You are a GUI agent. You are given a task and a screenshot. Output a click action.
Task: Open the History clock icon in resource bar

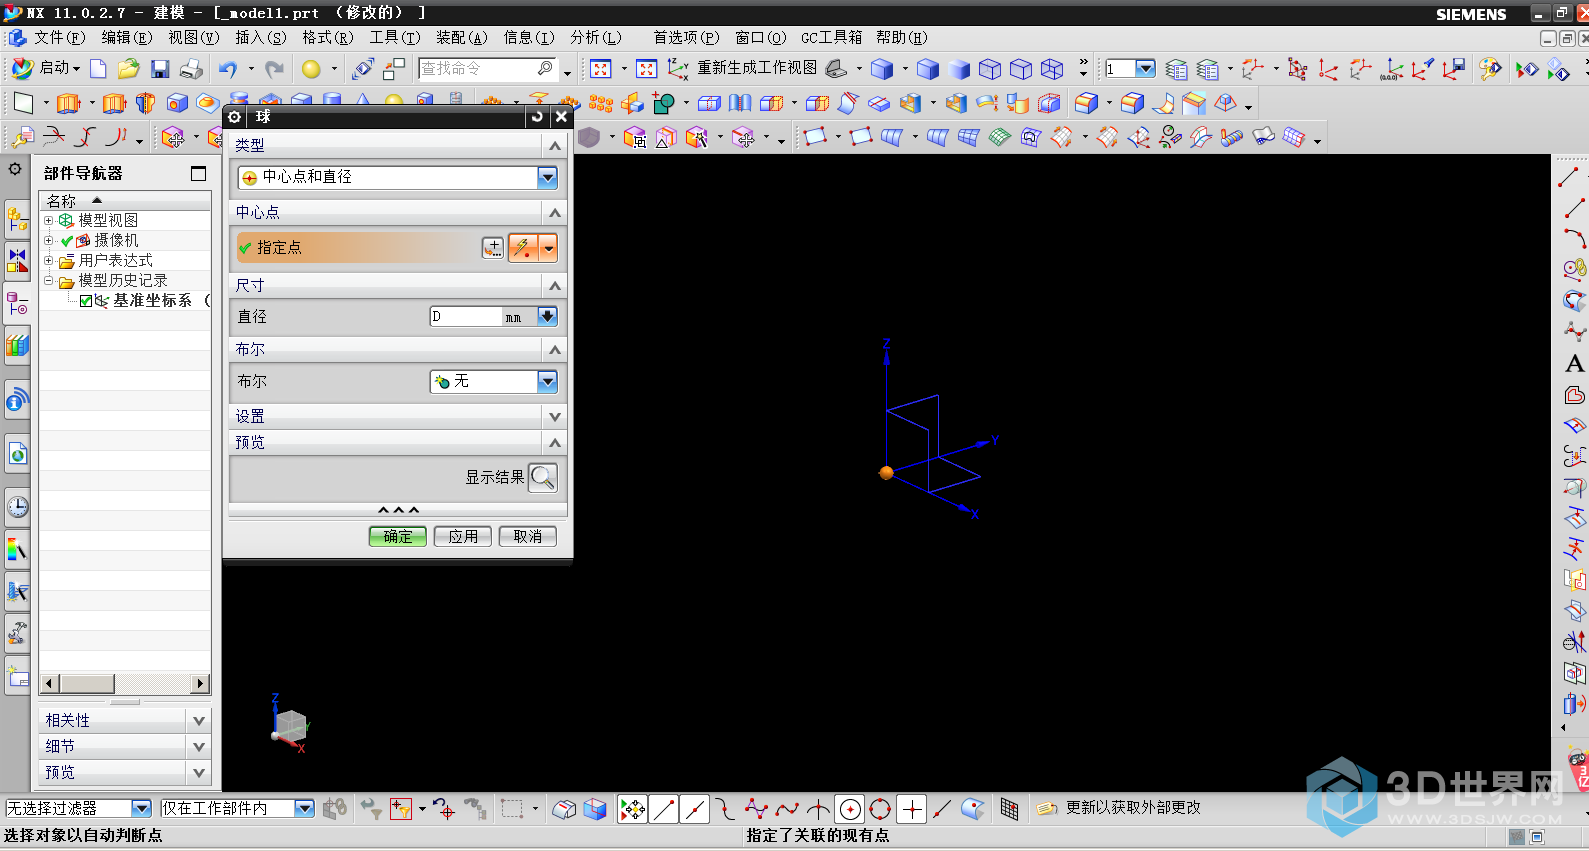coord(17,507)
